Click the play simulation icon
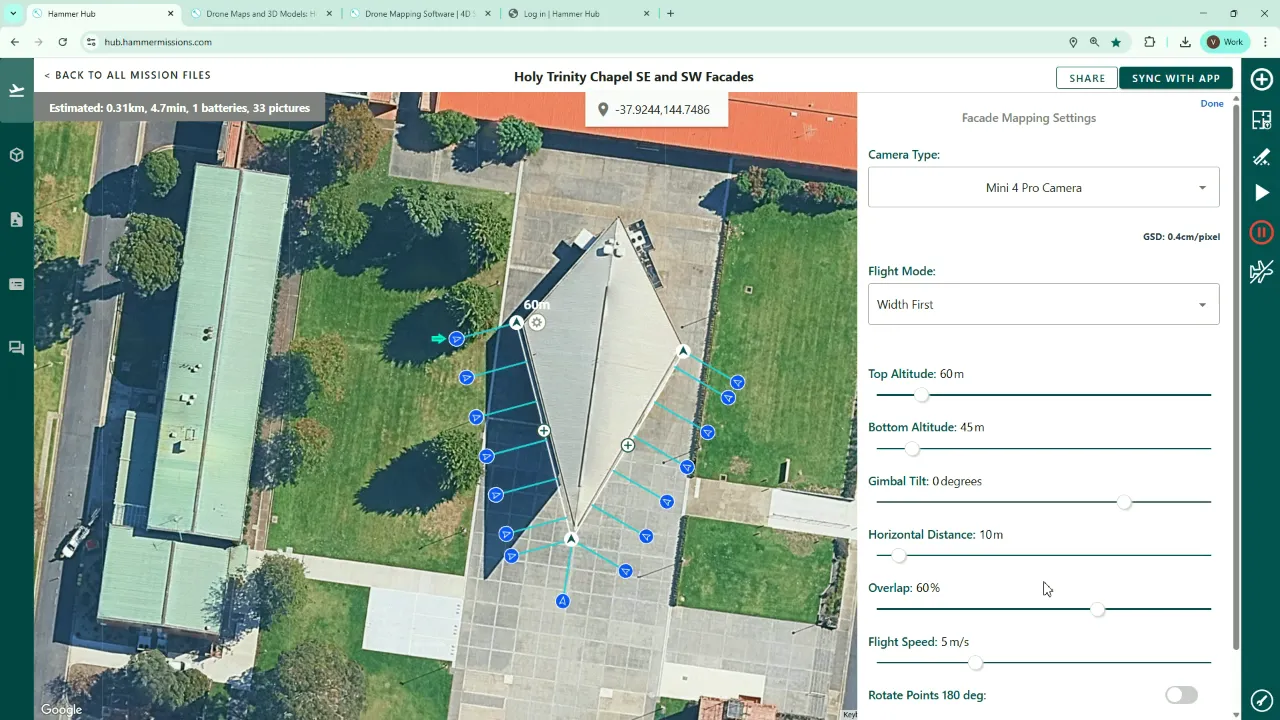 pos(1261,193)
